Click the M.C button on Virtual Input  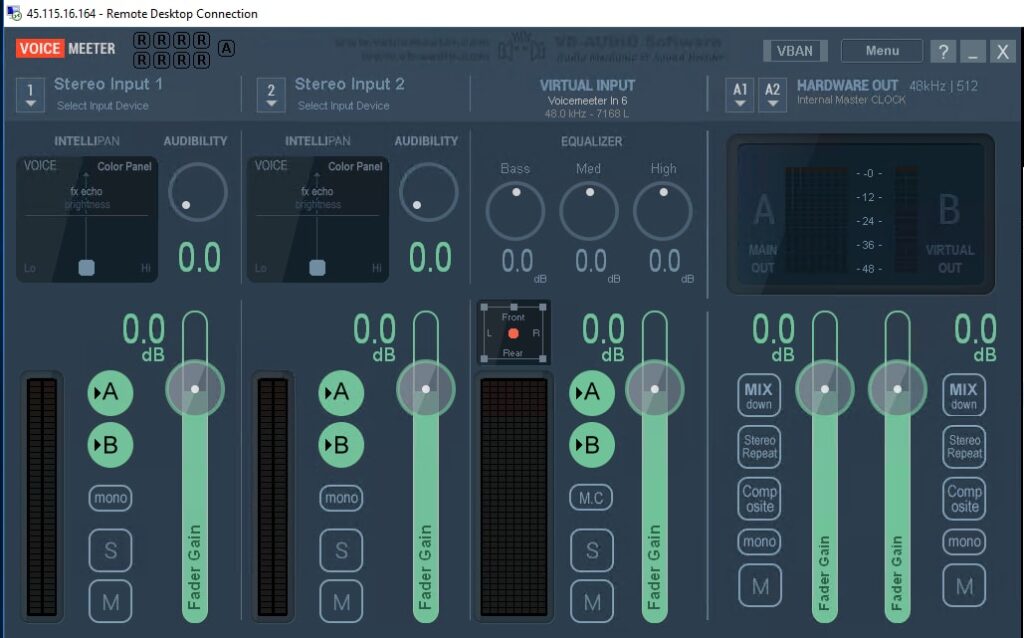click(592, 497)
